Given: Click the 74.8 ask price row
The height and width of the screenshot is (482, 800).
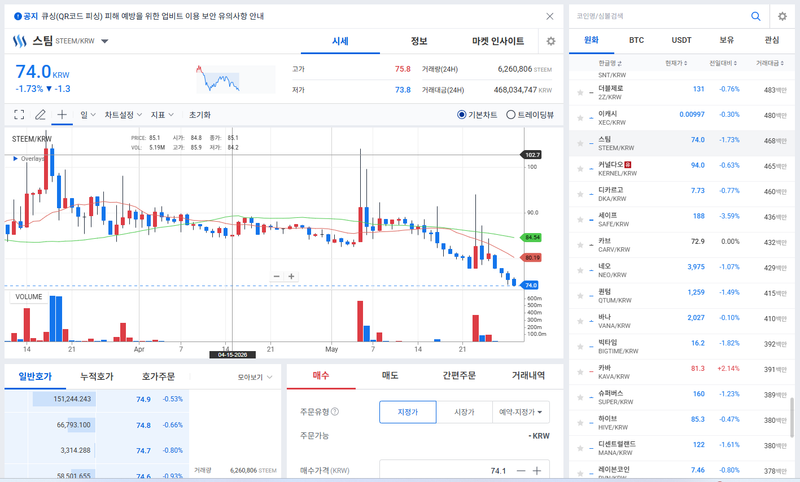Looking at the screenshot, I should (97, 425).
